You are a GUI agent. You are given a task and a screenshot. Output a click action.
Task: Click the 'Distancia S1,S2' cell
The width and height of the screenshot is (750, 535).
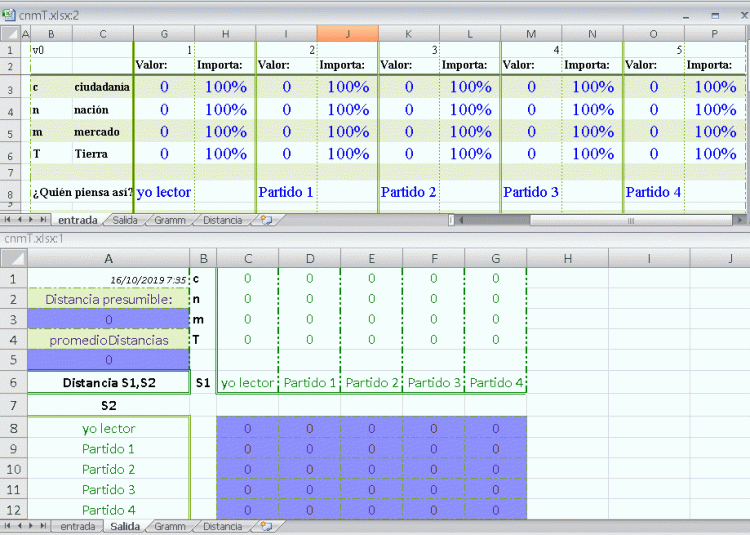108,382
